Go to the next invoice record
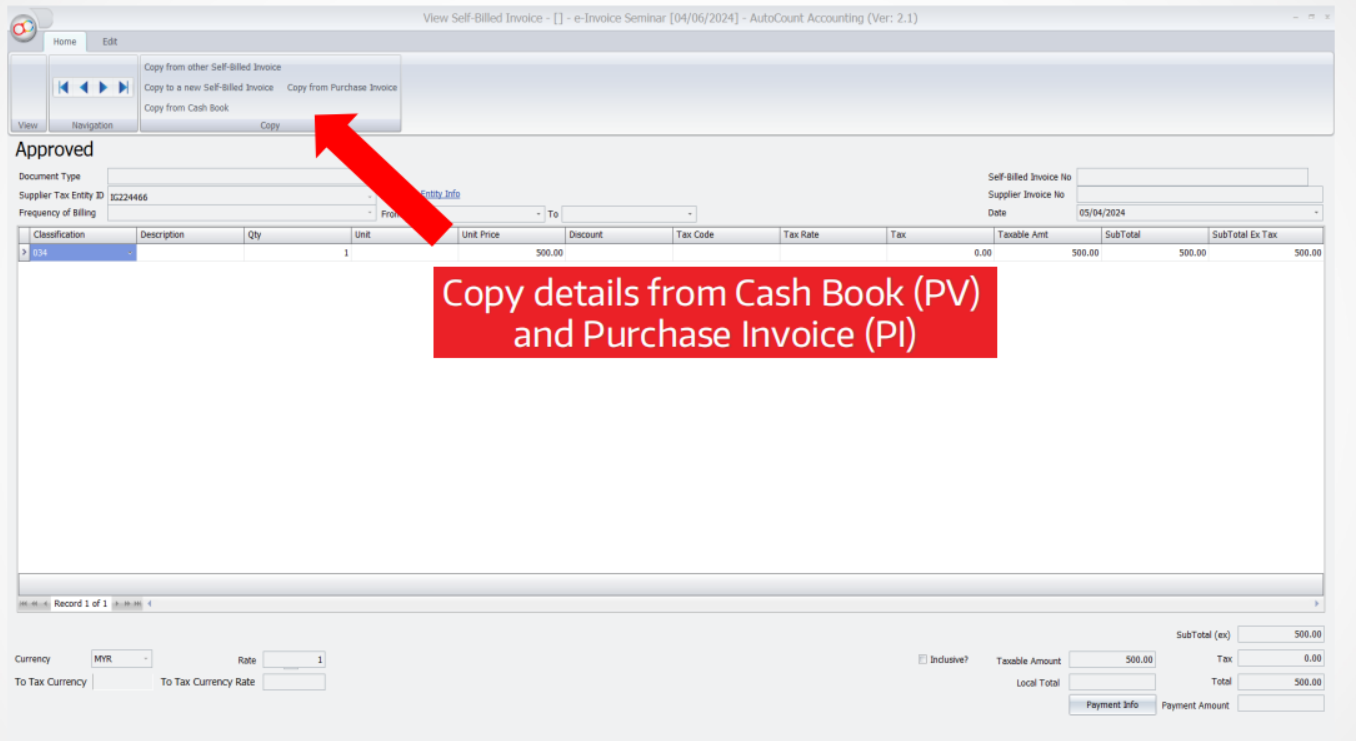 pyautogui.click(x=103, y=88)
